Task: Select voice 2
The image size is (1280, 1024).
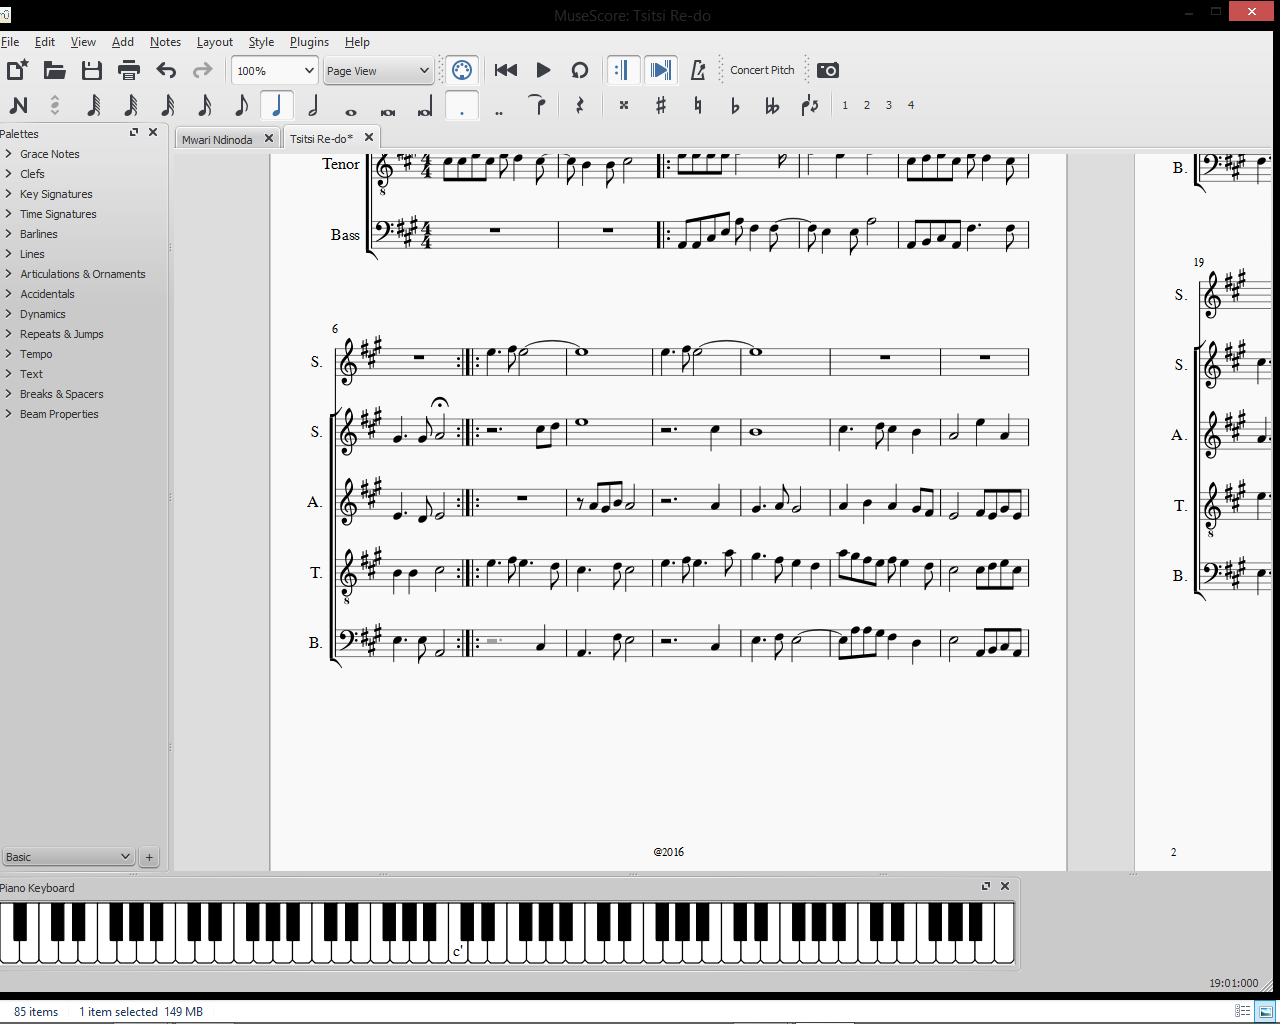Action: point(867,105)
